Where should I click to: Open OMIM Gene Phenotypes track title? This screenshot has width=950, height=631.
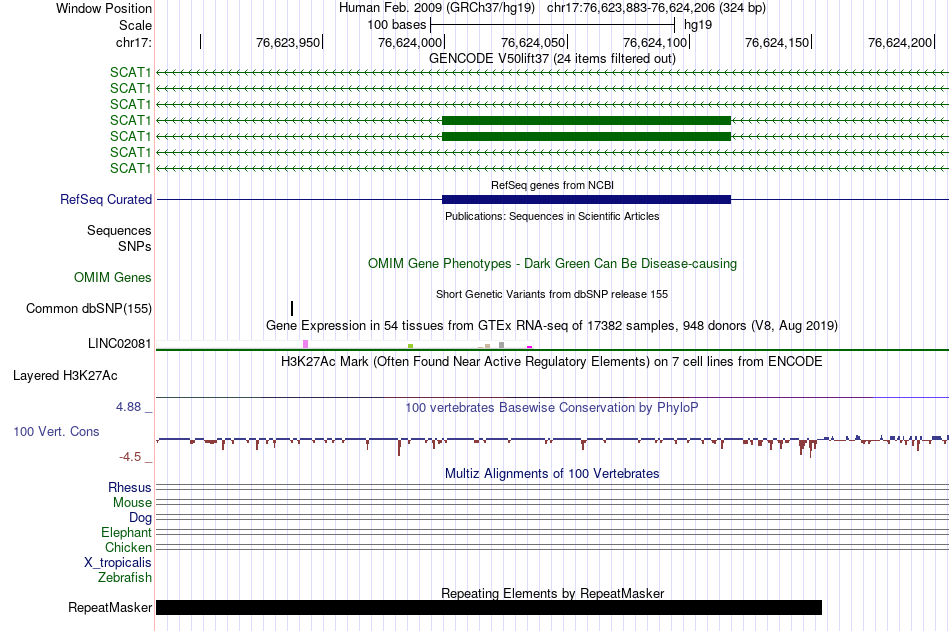click(552, 264)
